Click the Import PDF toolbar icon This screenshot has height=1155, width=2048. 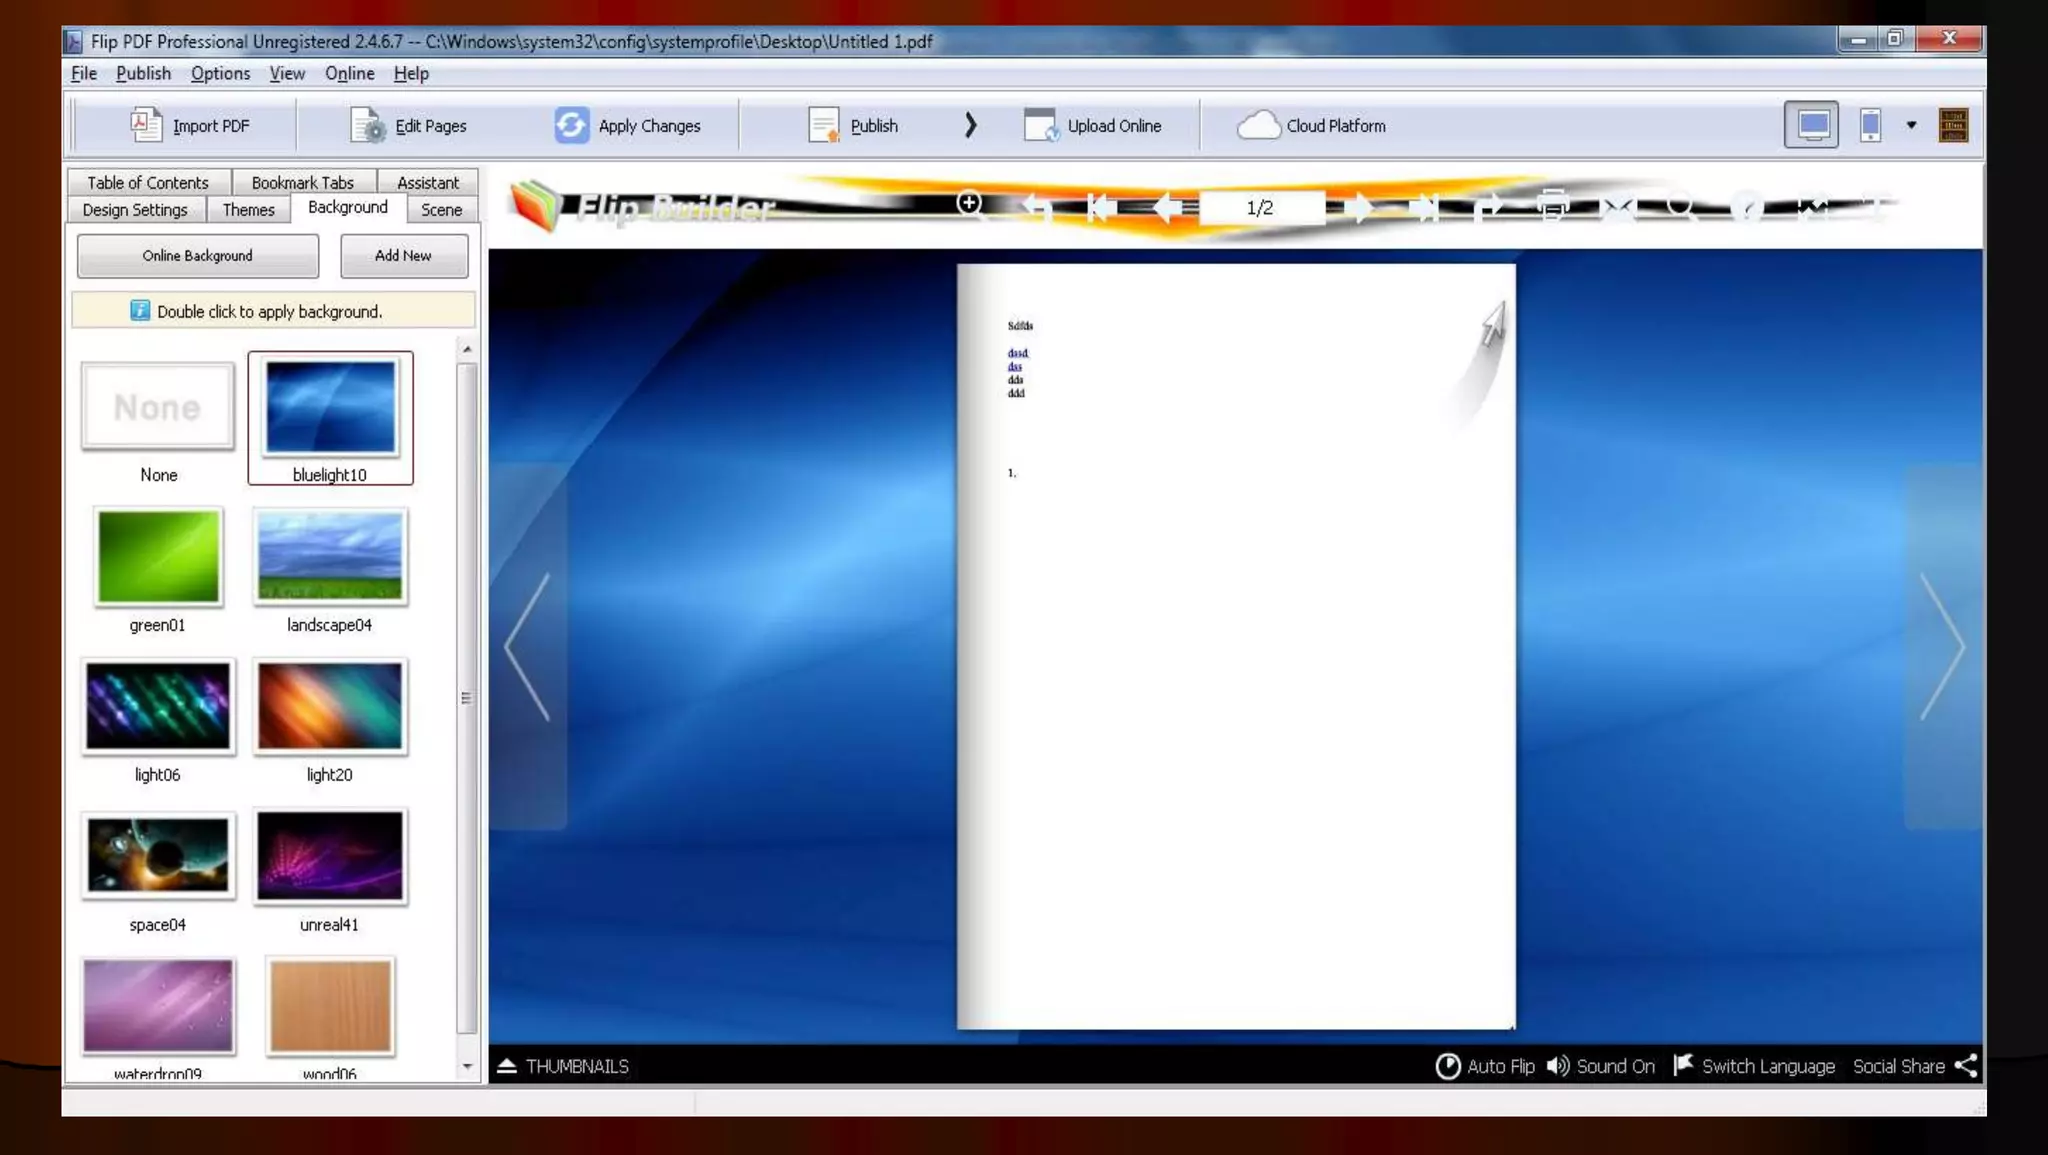[x=145, y=125]
